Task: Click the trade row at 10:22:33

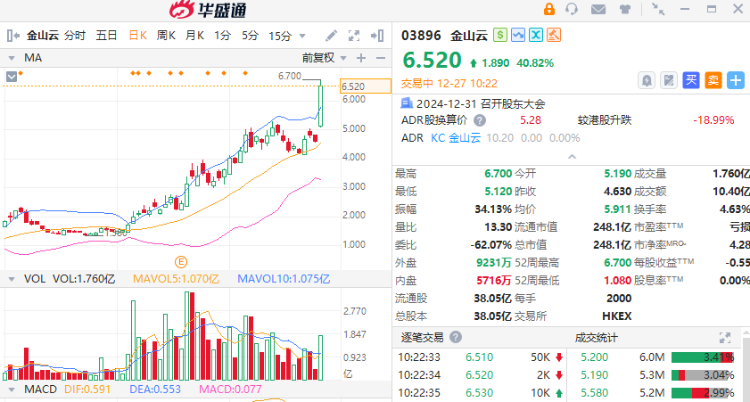Action: pyautogui.click(x=482, y=357)
